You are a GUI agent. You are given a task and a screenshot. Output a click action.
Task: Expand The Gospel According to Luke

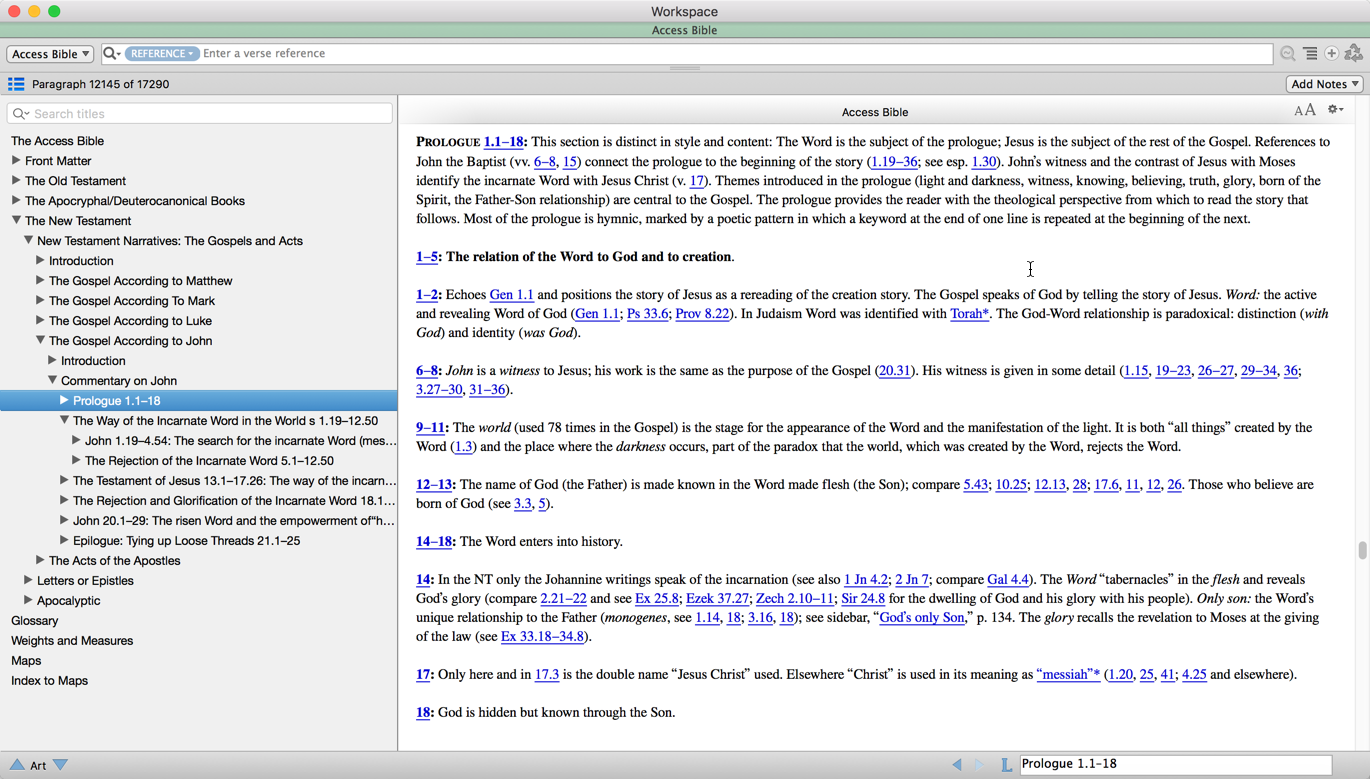click(x=40, y=320)
